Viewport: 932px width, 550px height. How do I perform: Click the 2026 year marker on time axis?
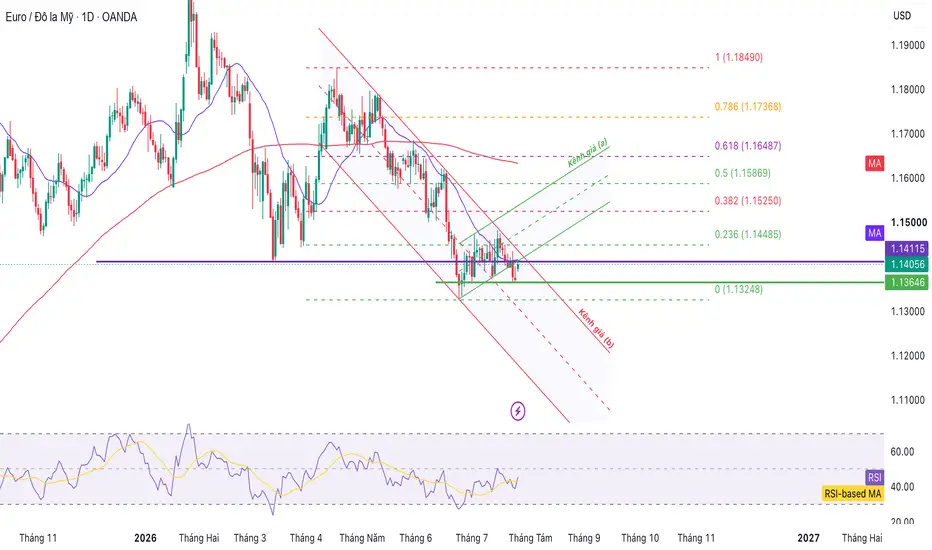click(145, 538)
